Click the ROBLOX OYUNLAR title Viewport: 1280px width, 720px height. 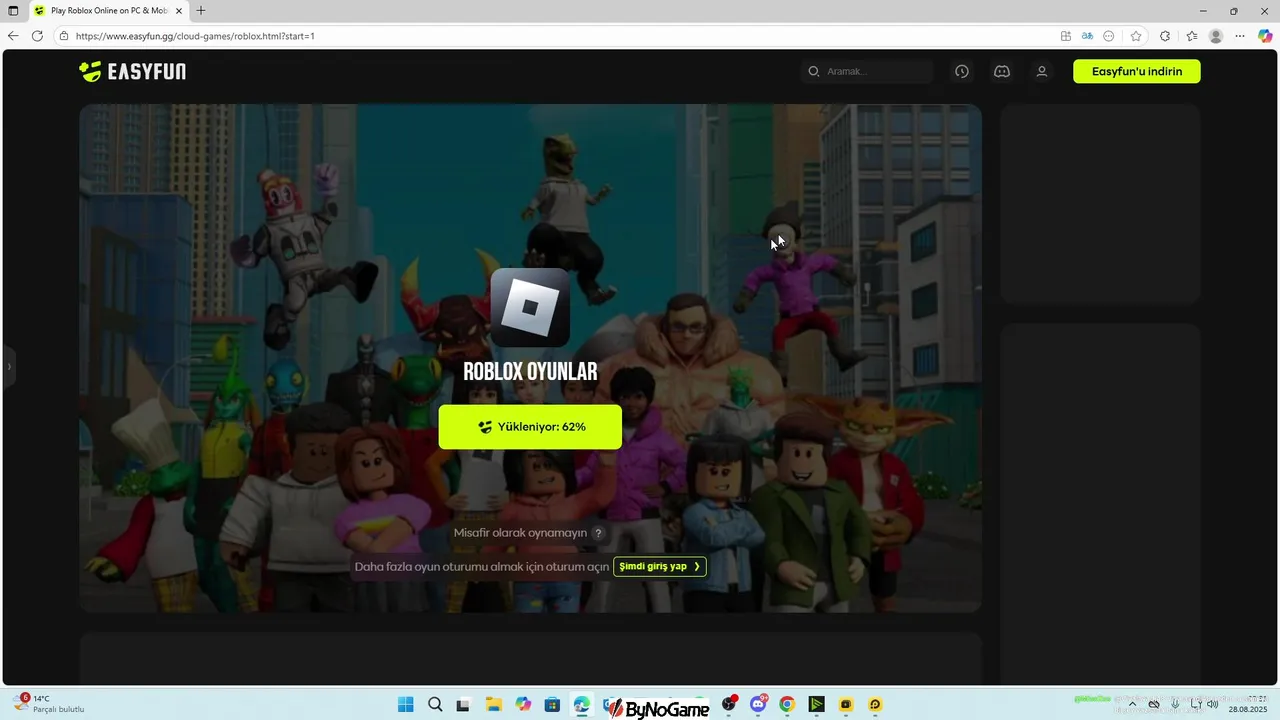[530, 372]
